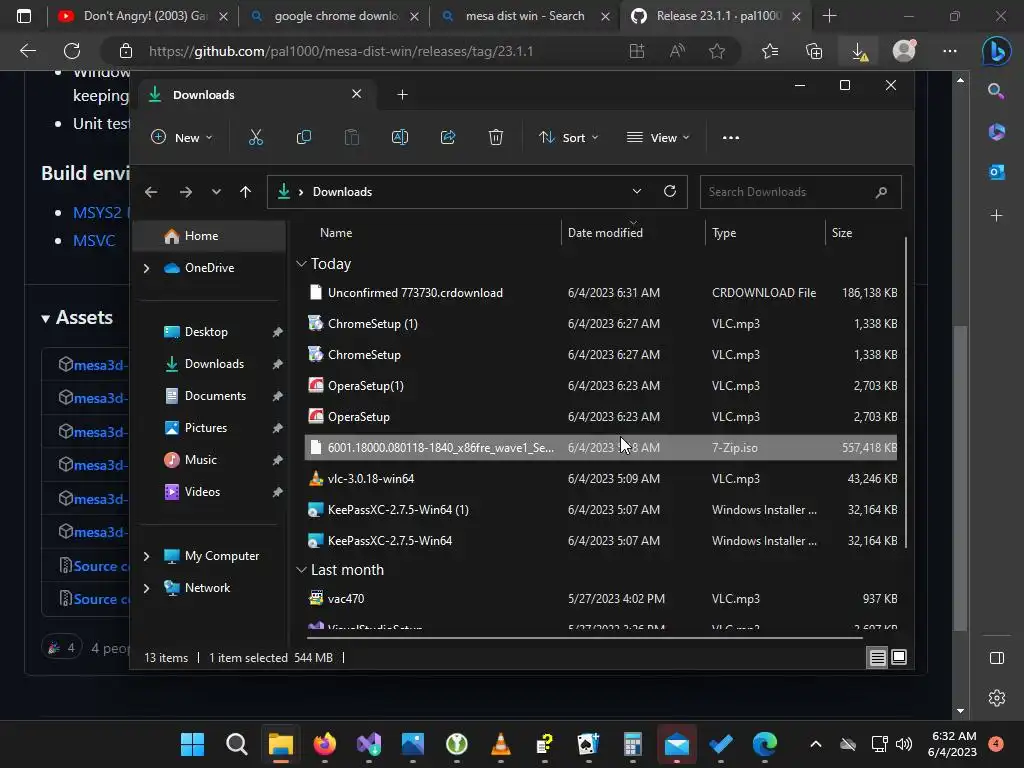
Task: Expand OneDrive in navigation pane
Action: coord(146,268)
